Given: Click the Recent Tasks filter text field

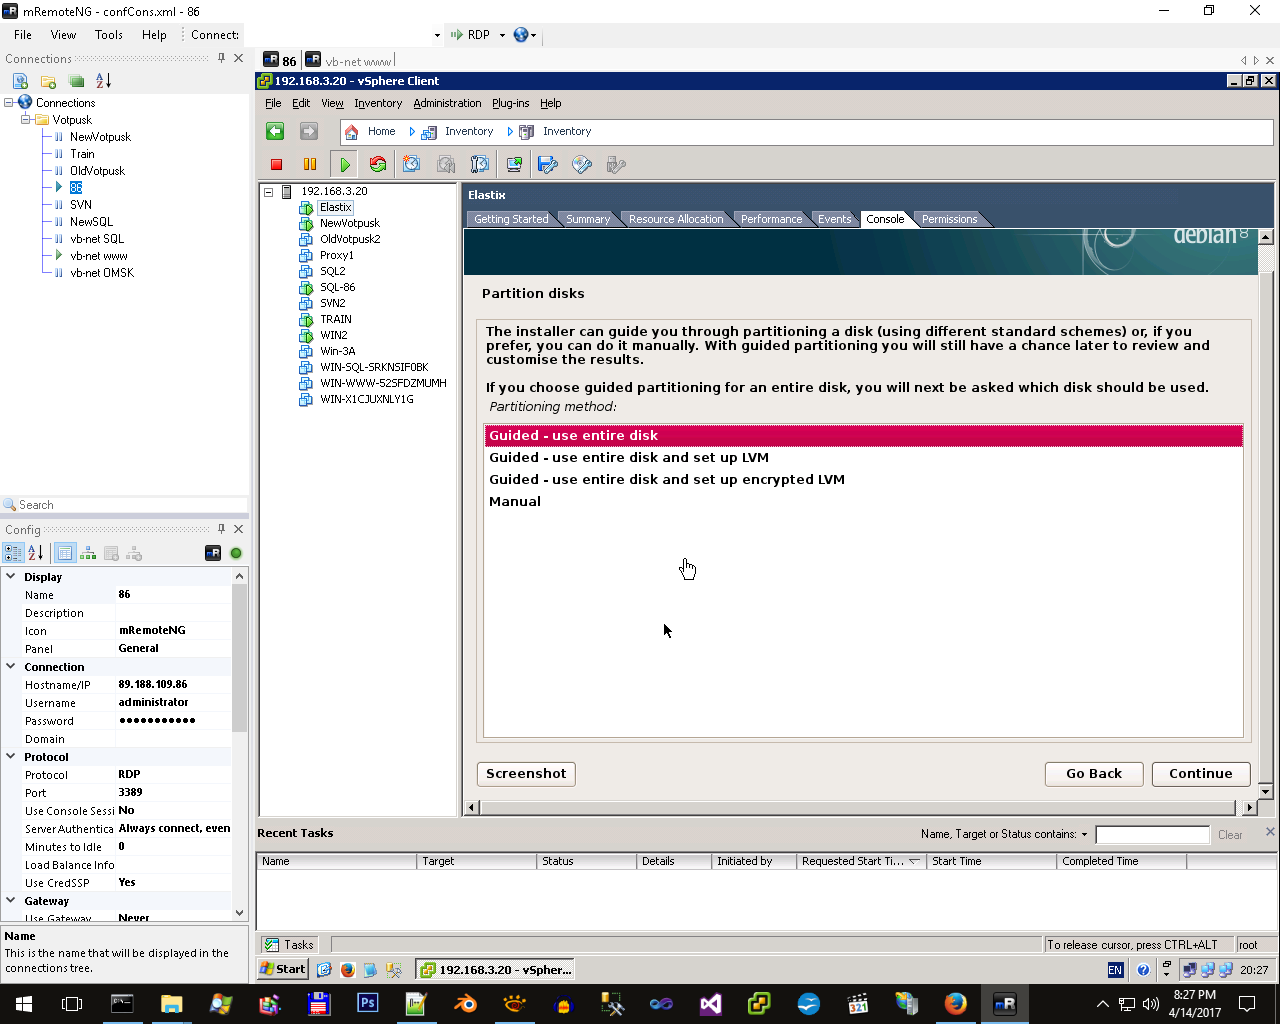Looking at the screenshot, I should (x=1152, y=835).
